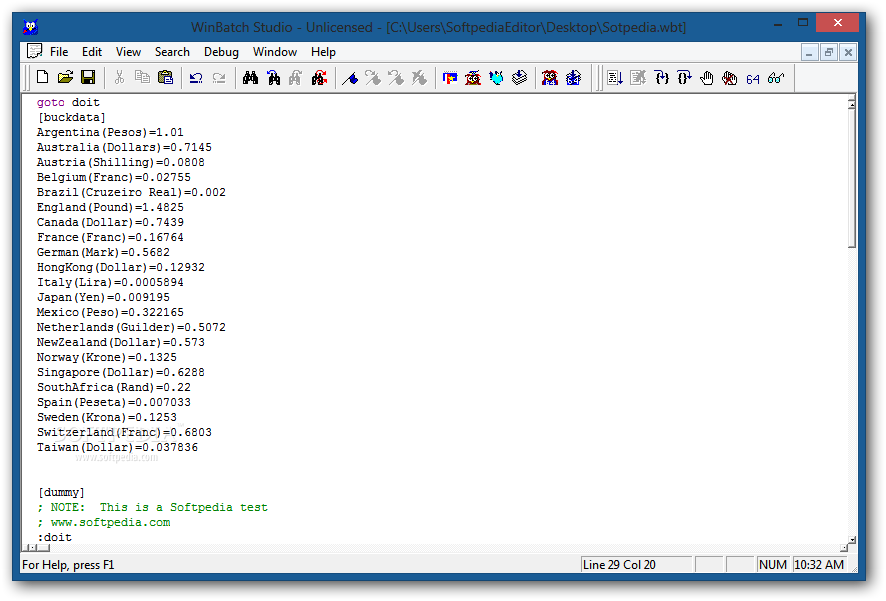Click the Redo arrow icon
886x601 pixels.
click(219, 77)
